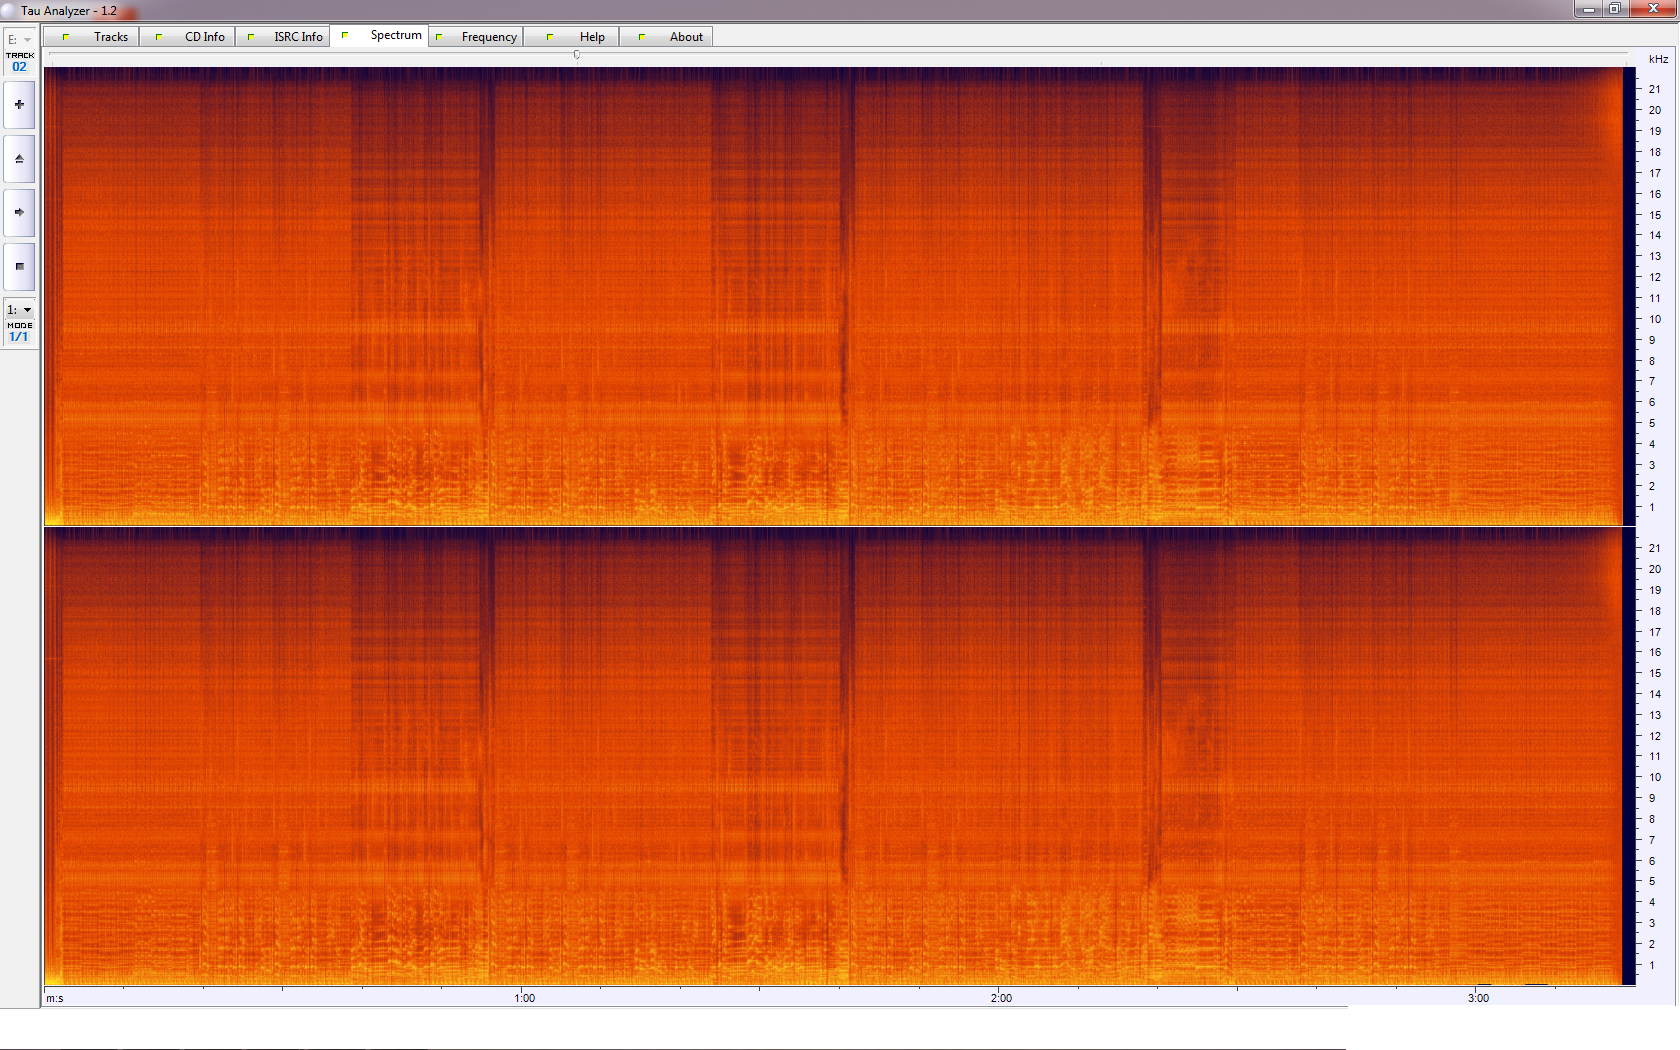The image size is (1680, 1050).
Task: Expand the mode dropdown showing 1:
Action: 20,310
